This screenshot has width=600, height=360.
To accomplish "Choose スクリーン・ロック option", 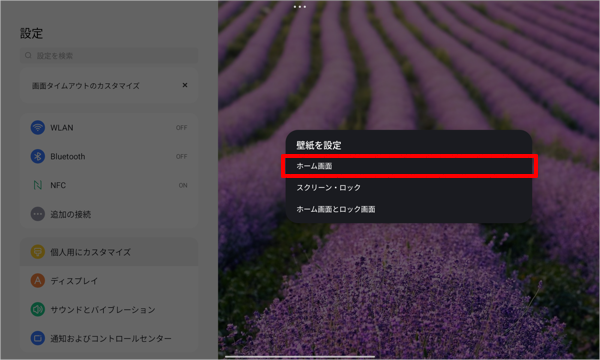I will pos(409,187).
